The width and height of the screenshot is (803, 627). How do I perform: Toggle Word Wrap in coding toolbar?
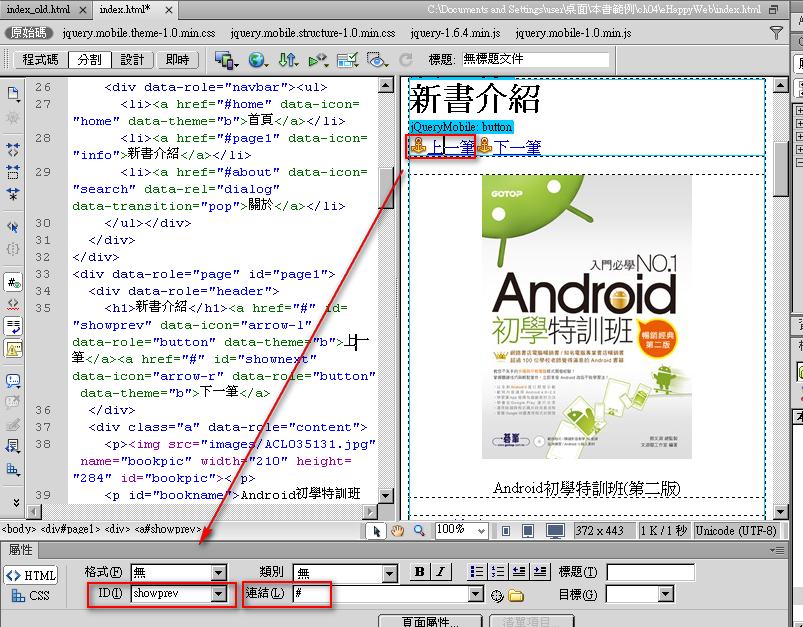(x=13, y=326)
